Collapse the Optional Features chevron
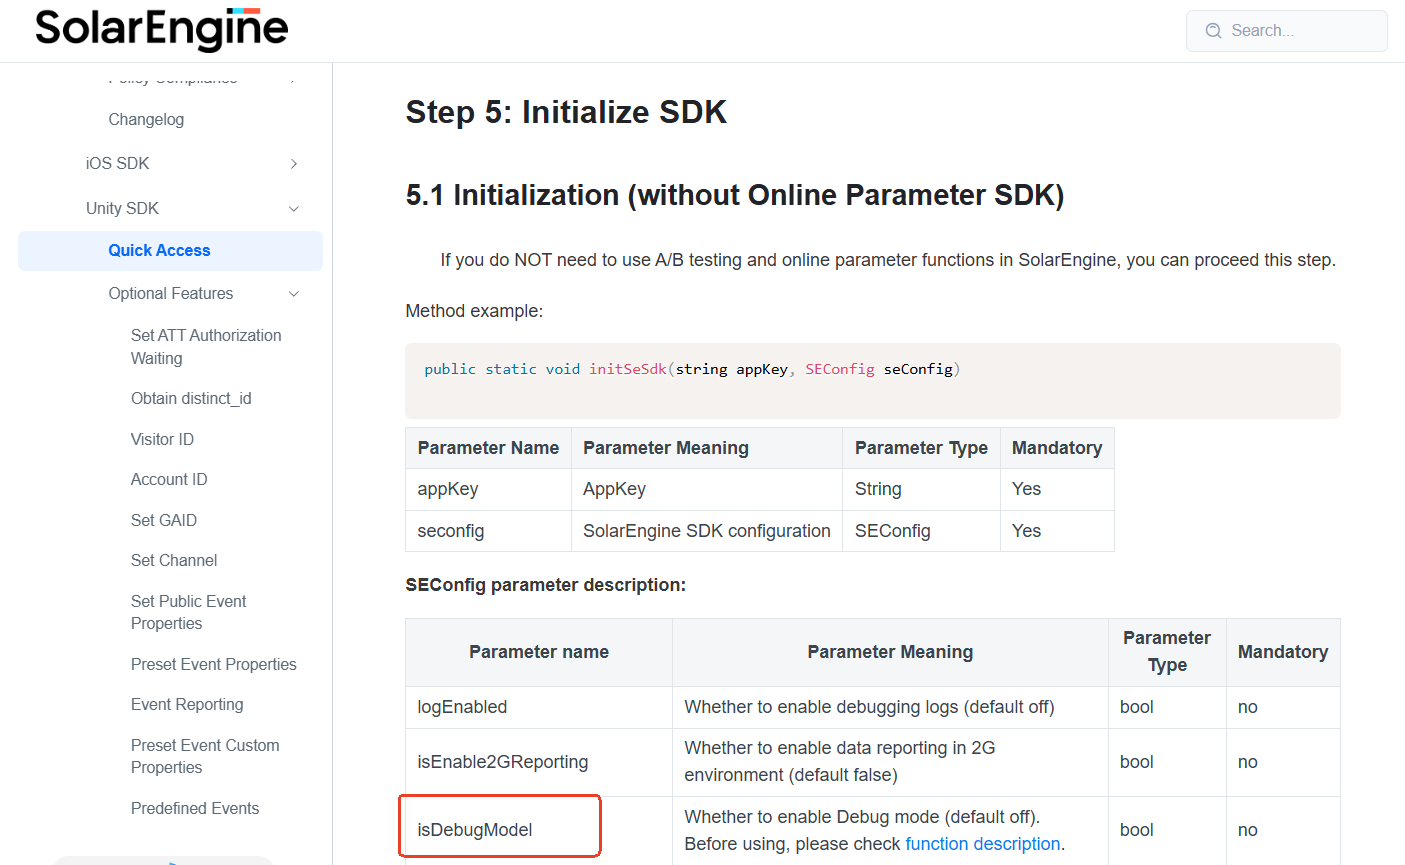 pyautogui.click(x=294, y=294)
